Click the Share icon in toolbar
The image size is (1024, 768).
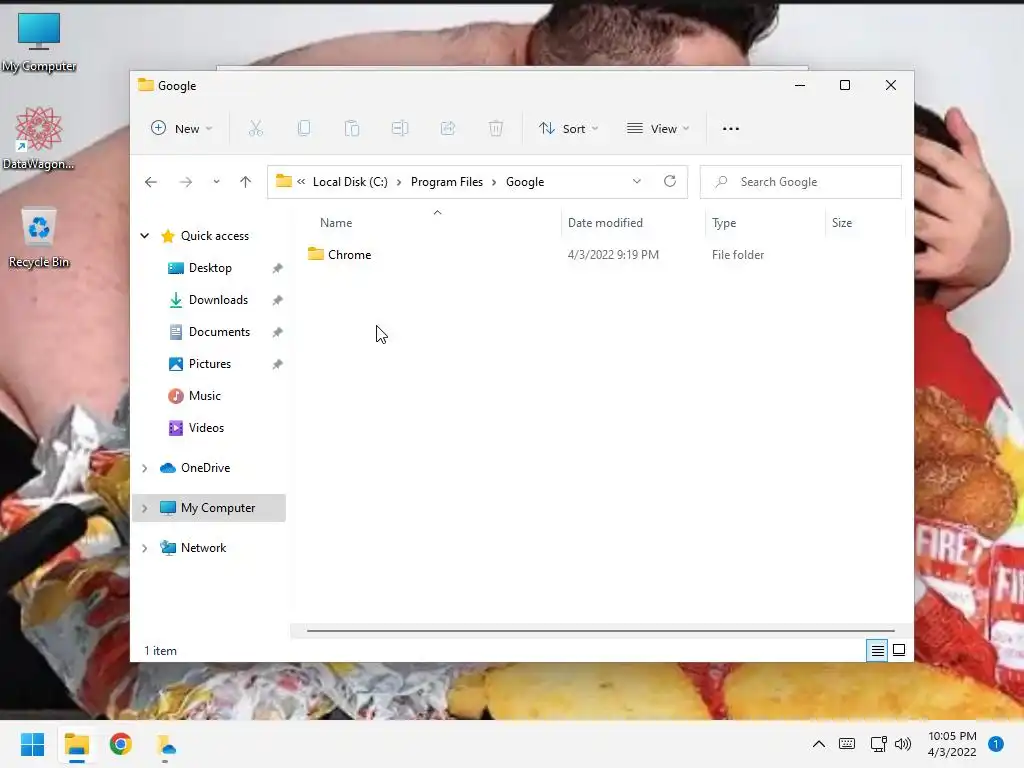point(448,129)
